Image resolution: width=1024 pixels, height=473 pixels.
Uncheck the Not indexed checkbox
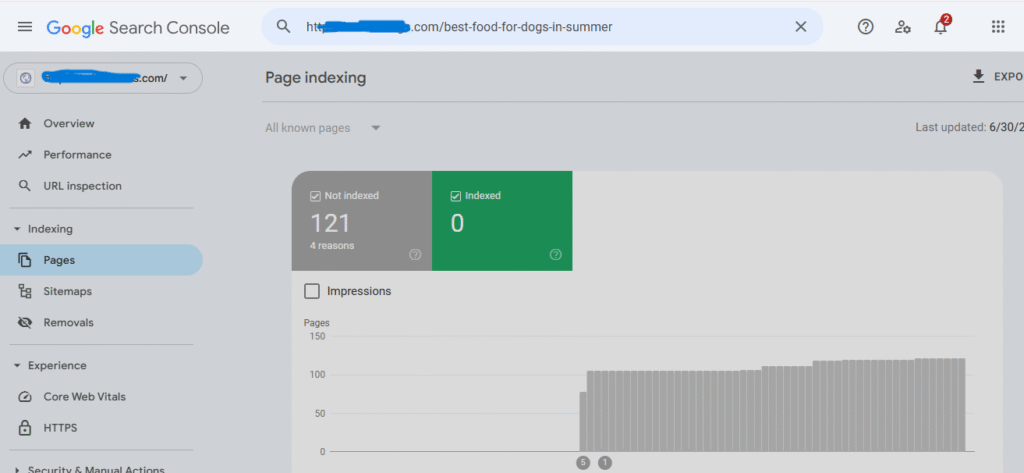pyautogui.click(x=316, y=196)
